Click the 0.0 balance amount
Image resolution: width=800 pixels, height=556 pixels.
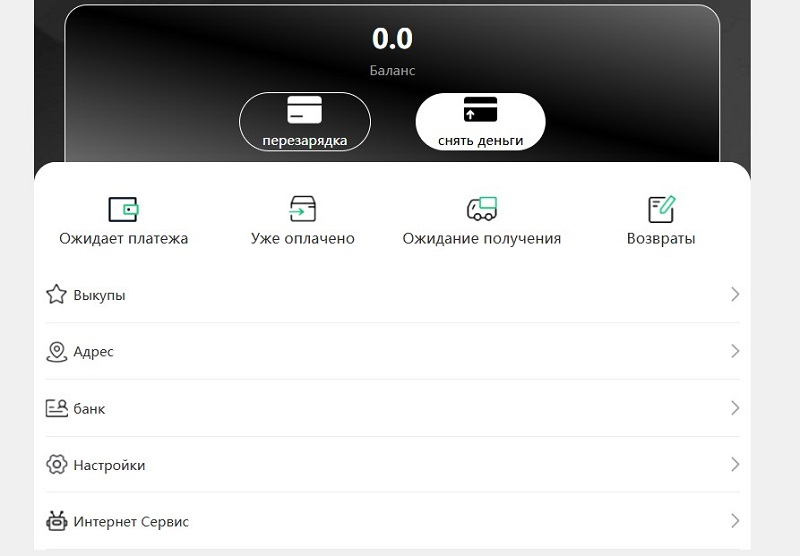pyautogui.click(x=392, y=39)
